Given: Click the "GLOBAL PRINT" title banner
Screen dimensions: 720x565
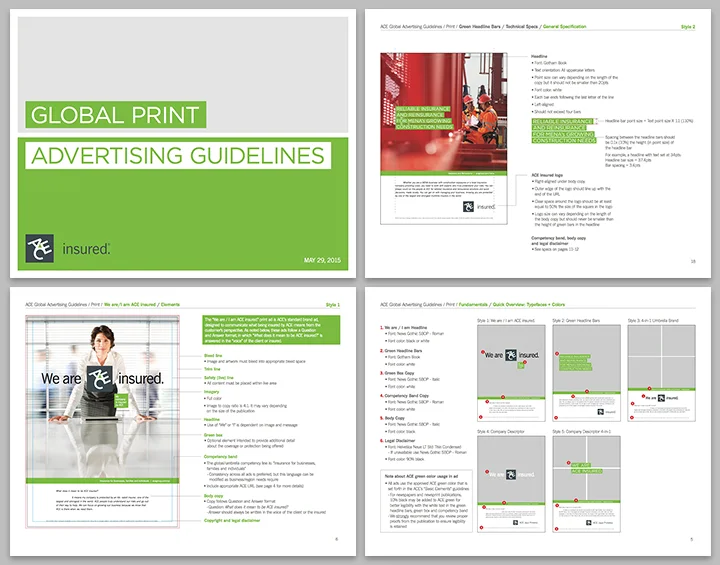Looking at the screenshot, I should (116, 115).
